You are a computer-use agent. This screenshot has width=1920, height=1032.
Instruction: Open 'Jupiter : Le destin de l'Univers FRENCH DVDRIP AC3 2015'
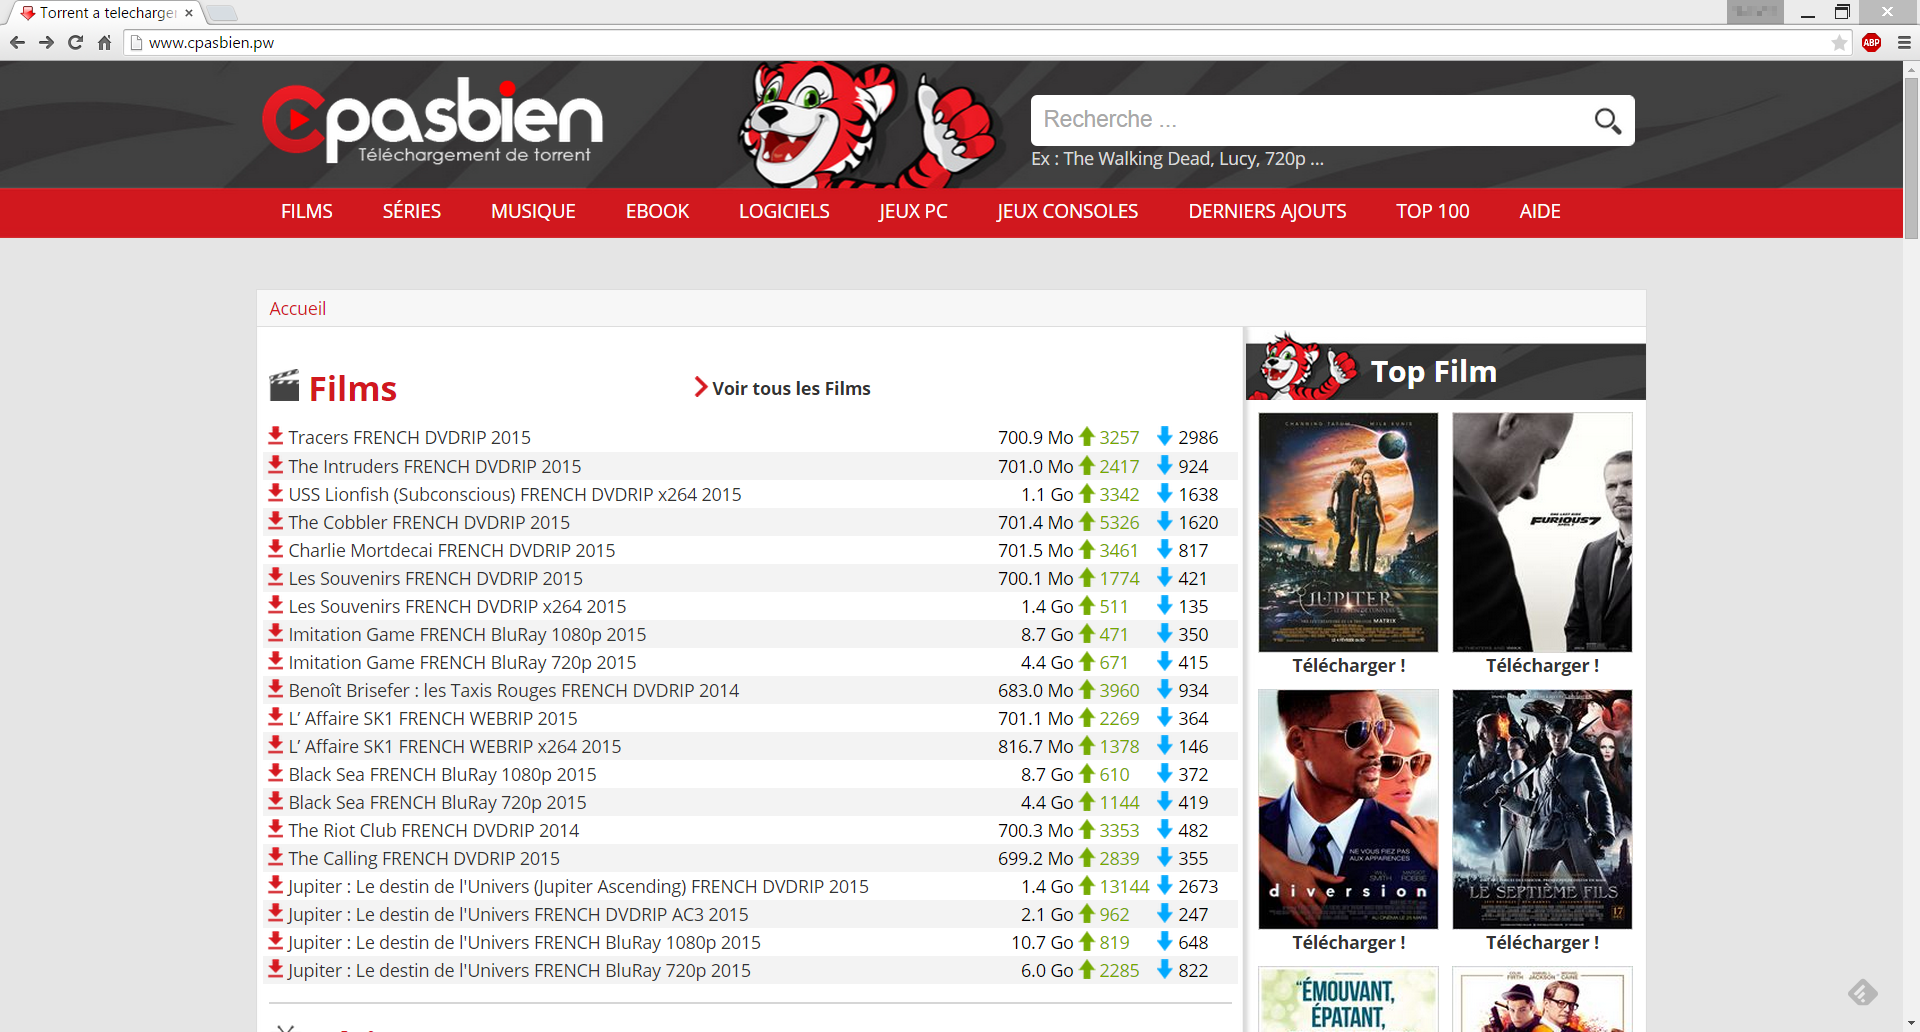(x=518, y=914)
